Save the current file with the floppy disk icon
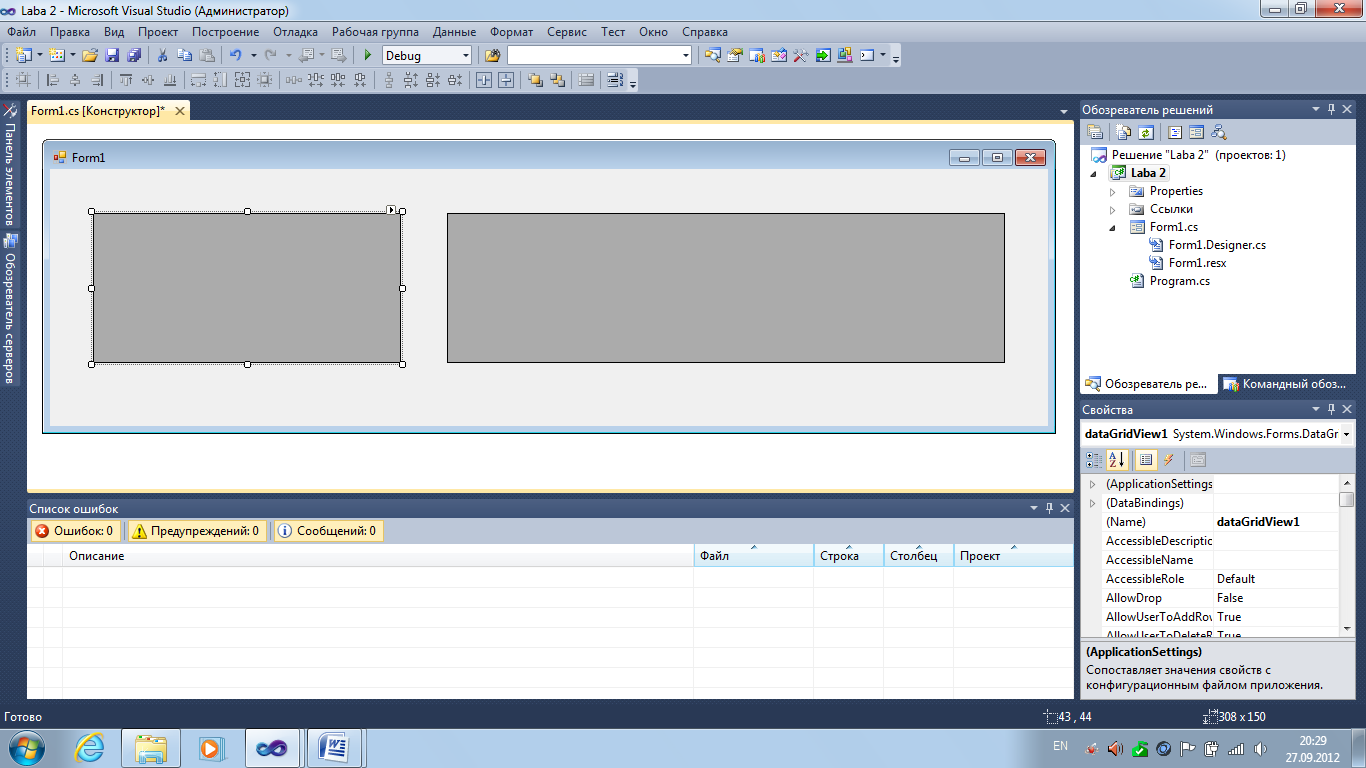The image size is (1366, 768). pos(112,56)
